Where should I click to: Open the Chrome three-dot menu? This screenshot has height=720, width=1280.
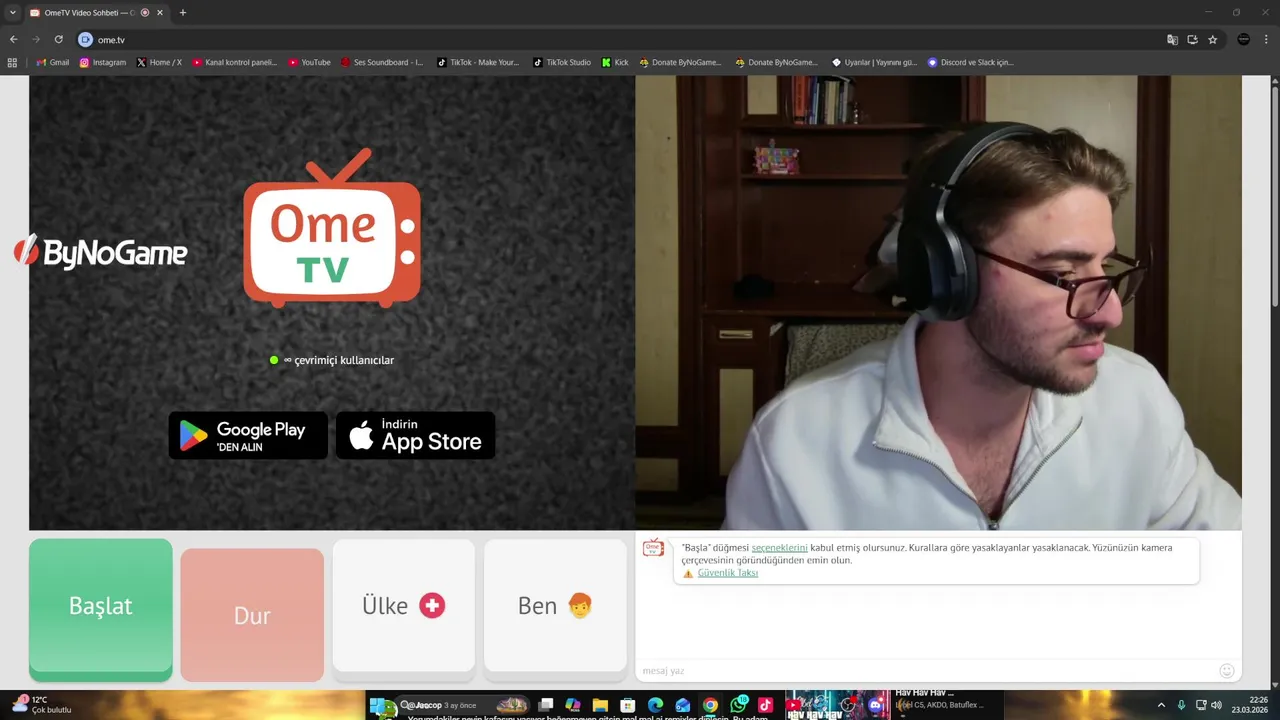point(1266,40)
